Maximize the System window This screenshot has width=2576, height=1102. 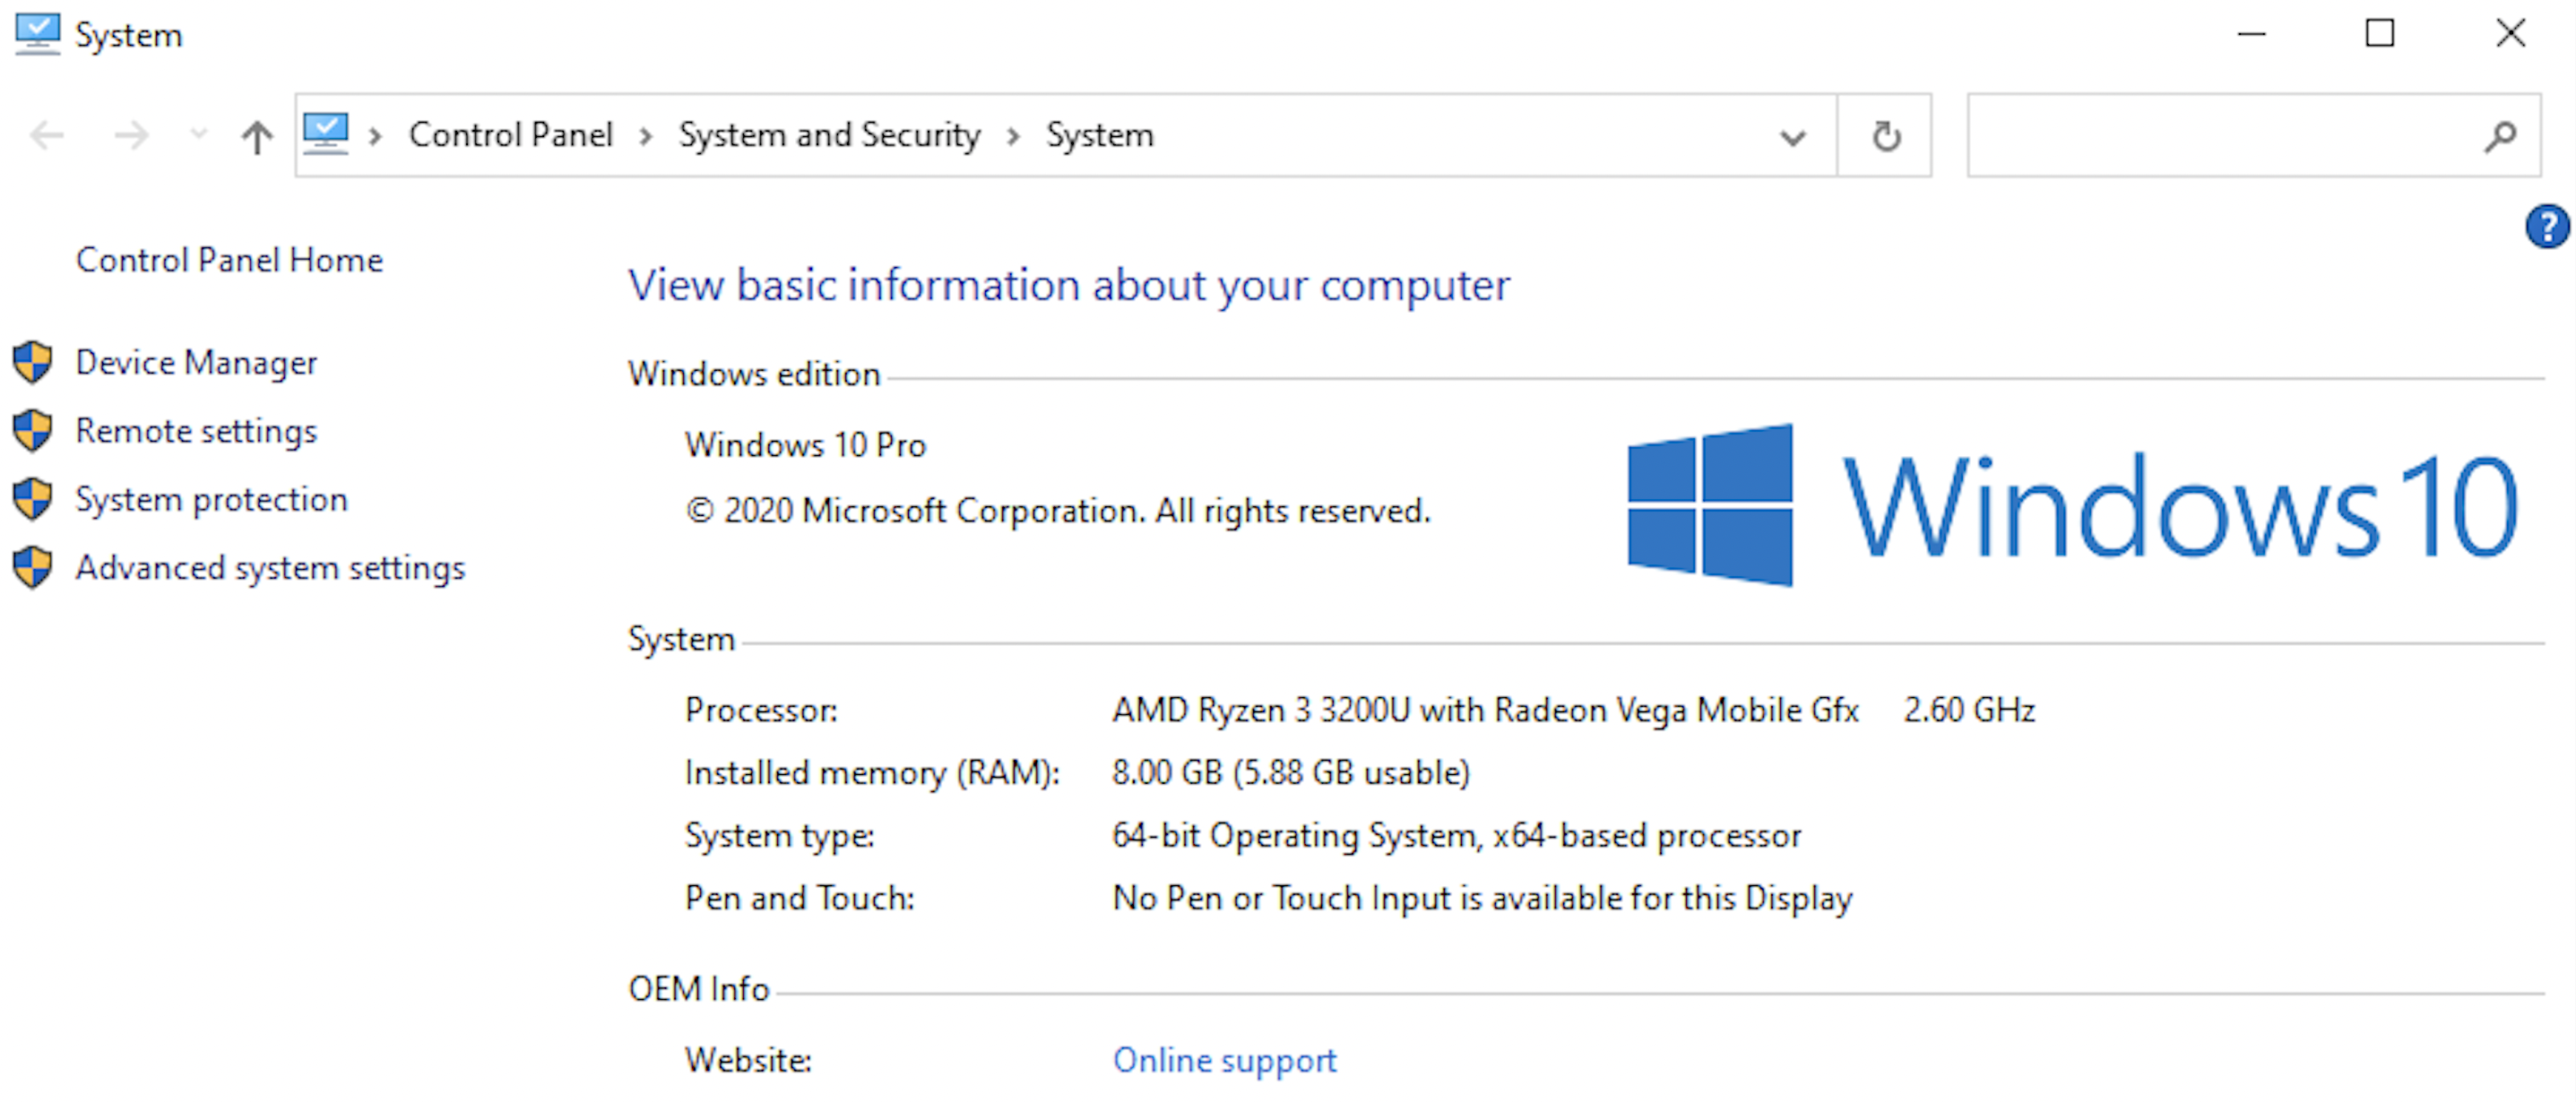coord(2379,34)
